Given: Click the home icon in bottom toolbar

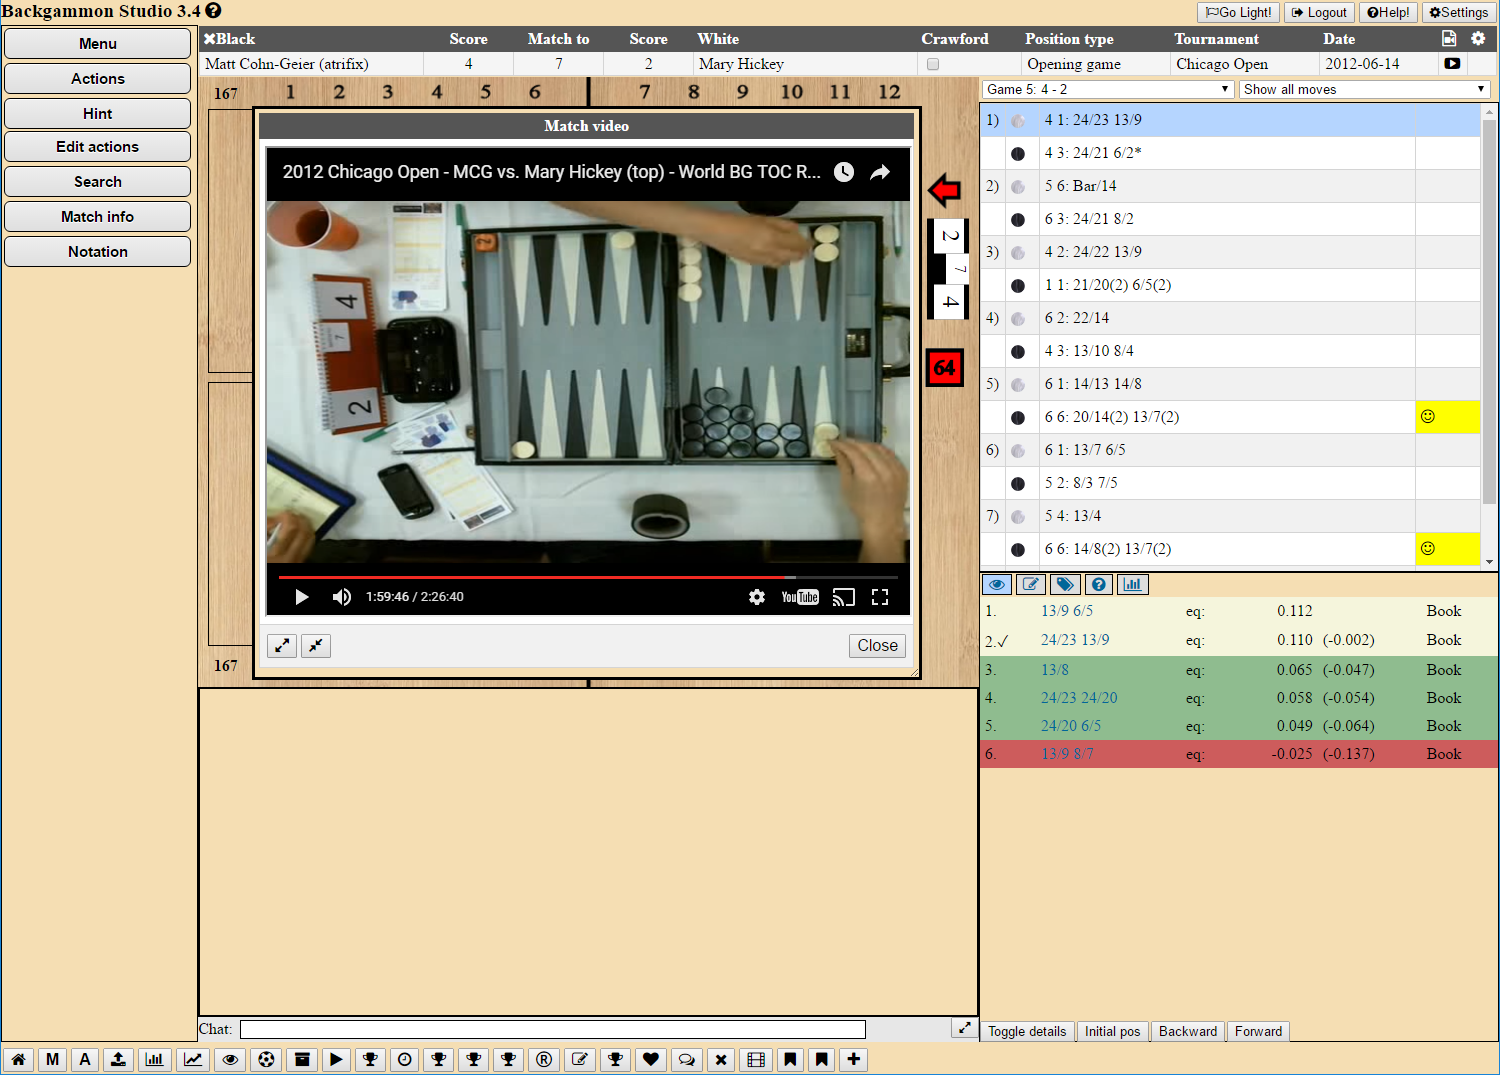Looking at the screenshot, I should click(x=18, y=1060).
